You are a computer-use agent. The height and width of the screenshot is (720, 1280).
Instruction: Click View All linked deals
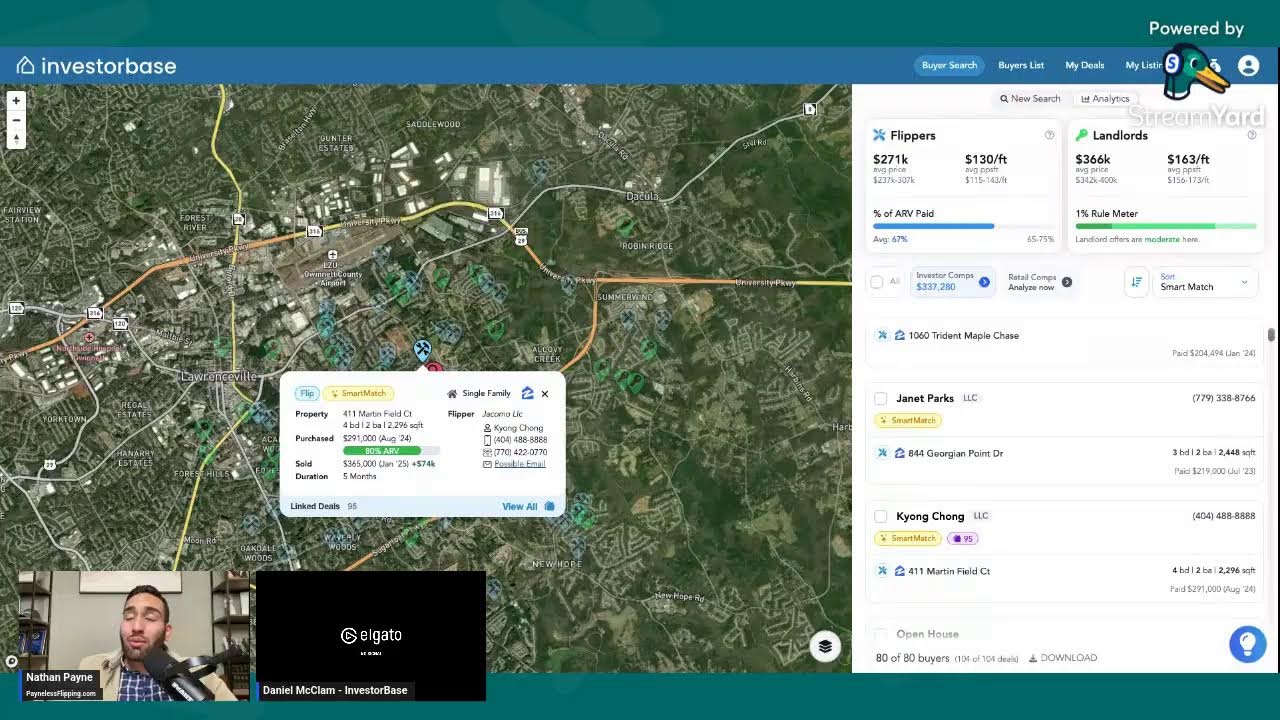point(520,506)
